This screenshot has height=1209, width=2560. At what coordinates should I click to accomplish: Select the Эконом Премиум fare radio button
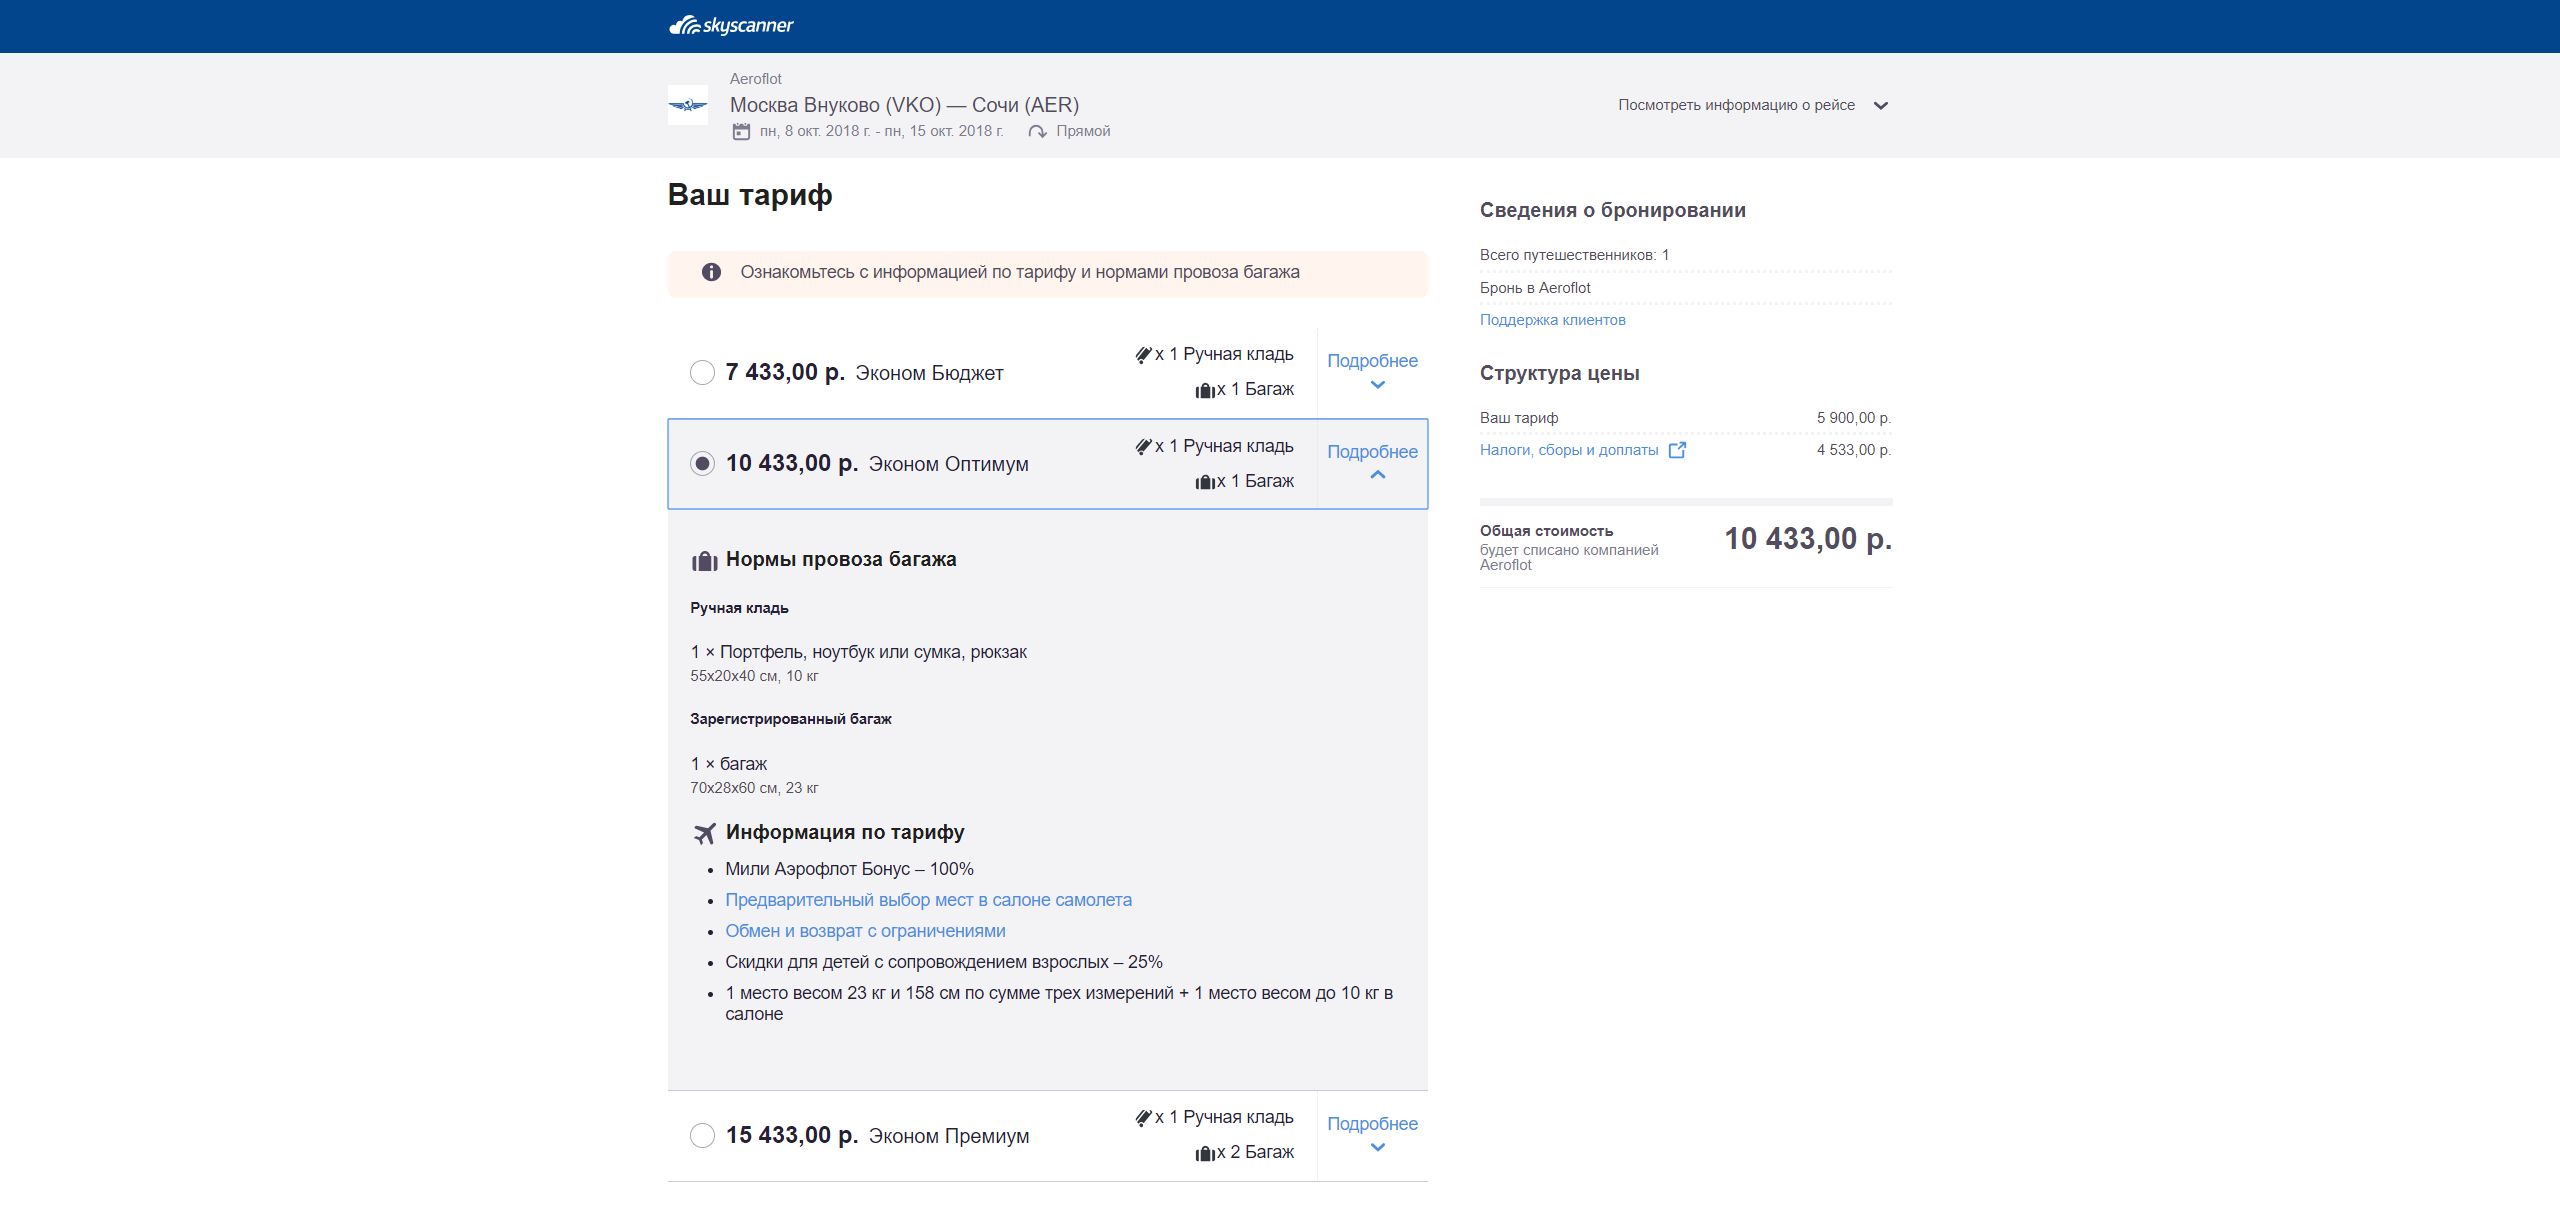coord(702,1136)
